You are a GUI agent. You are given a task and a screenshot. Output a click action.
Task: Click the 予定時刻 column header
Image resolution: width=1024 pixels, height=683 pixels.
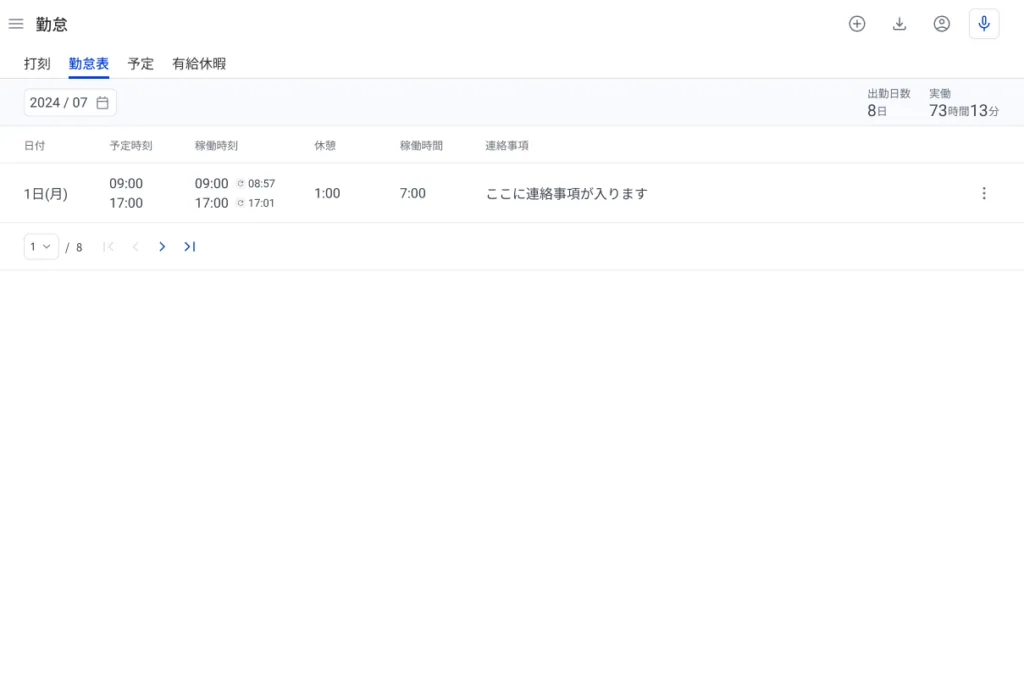[x=131, y=146]
